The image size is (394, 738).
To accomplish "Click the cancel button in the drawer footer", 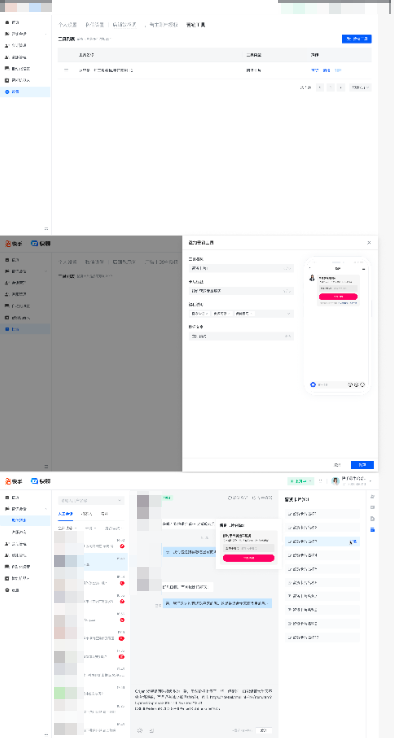I will pyautogui.click(x=338, y=465).
